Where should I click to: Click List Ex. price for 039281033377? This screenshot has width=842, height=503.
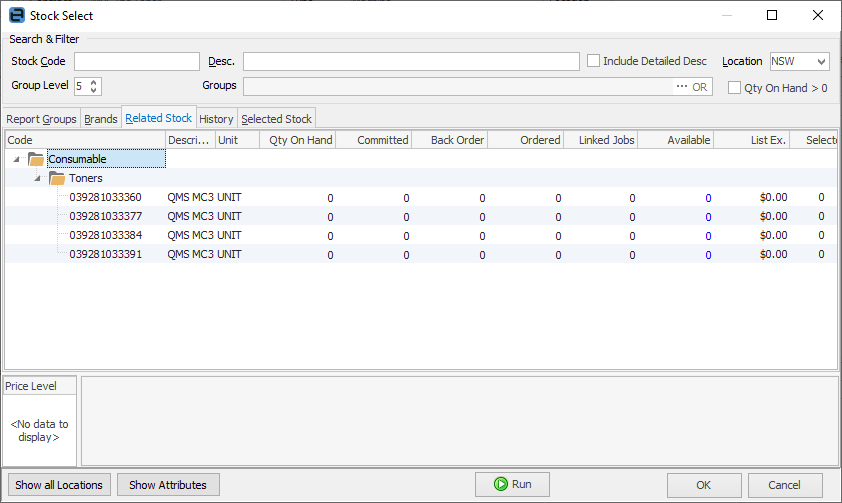point(773,216)
